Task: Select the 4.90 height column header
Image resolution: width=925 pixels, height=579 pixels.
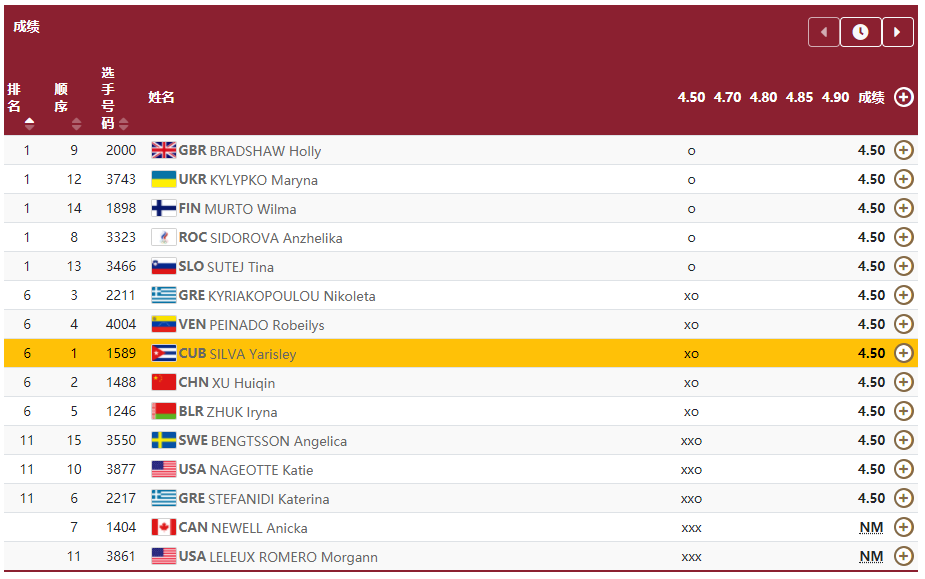Action: point(835,97)
